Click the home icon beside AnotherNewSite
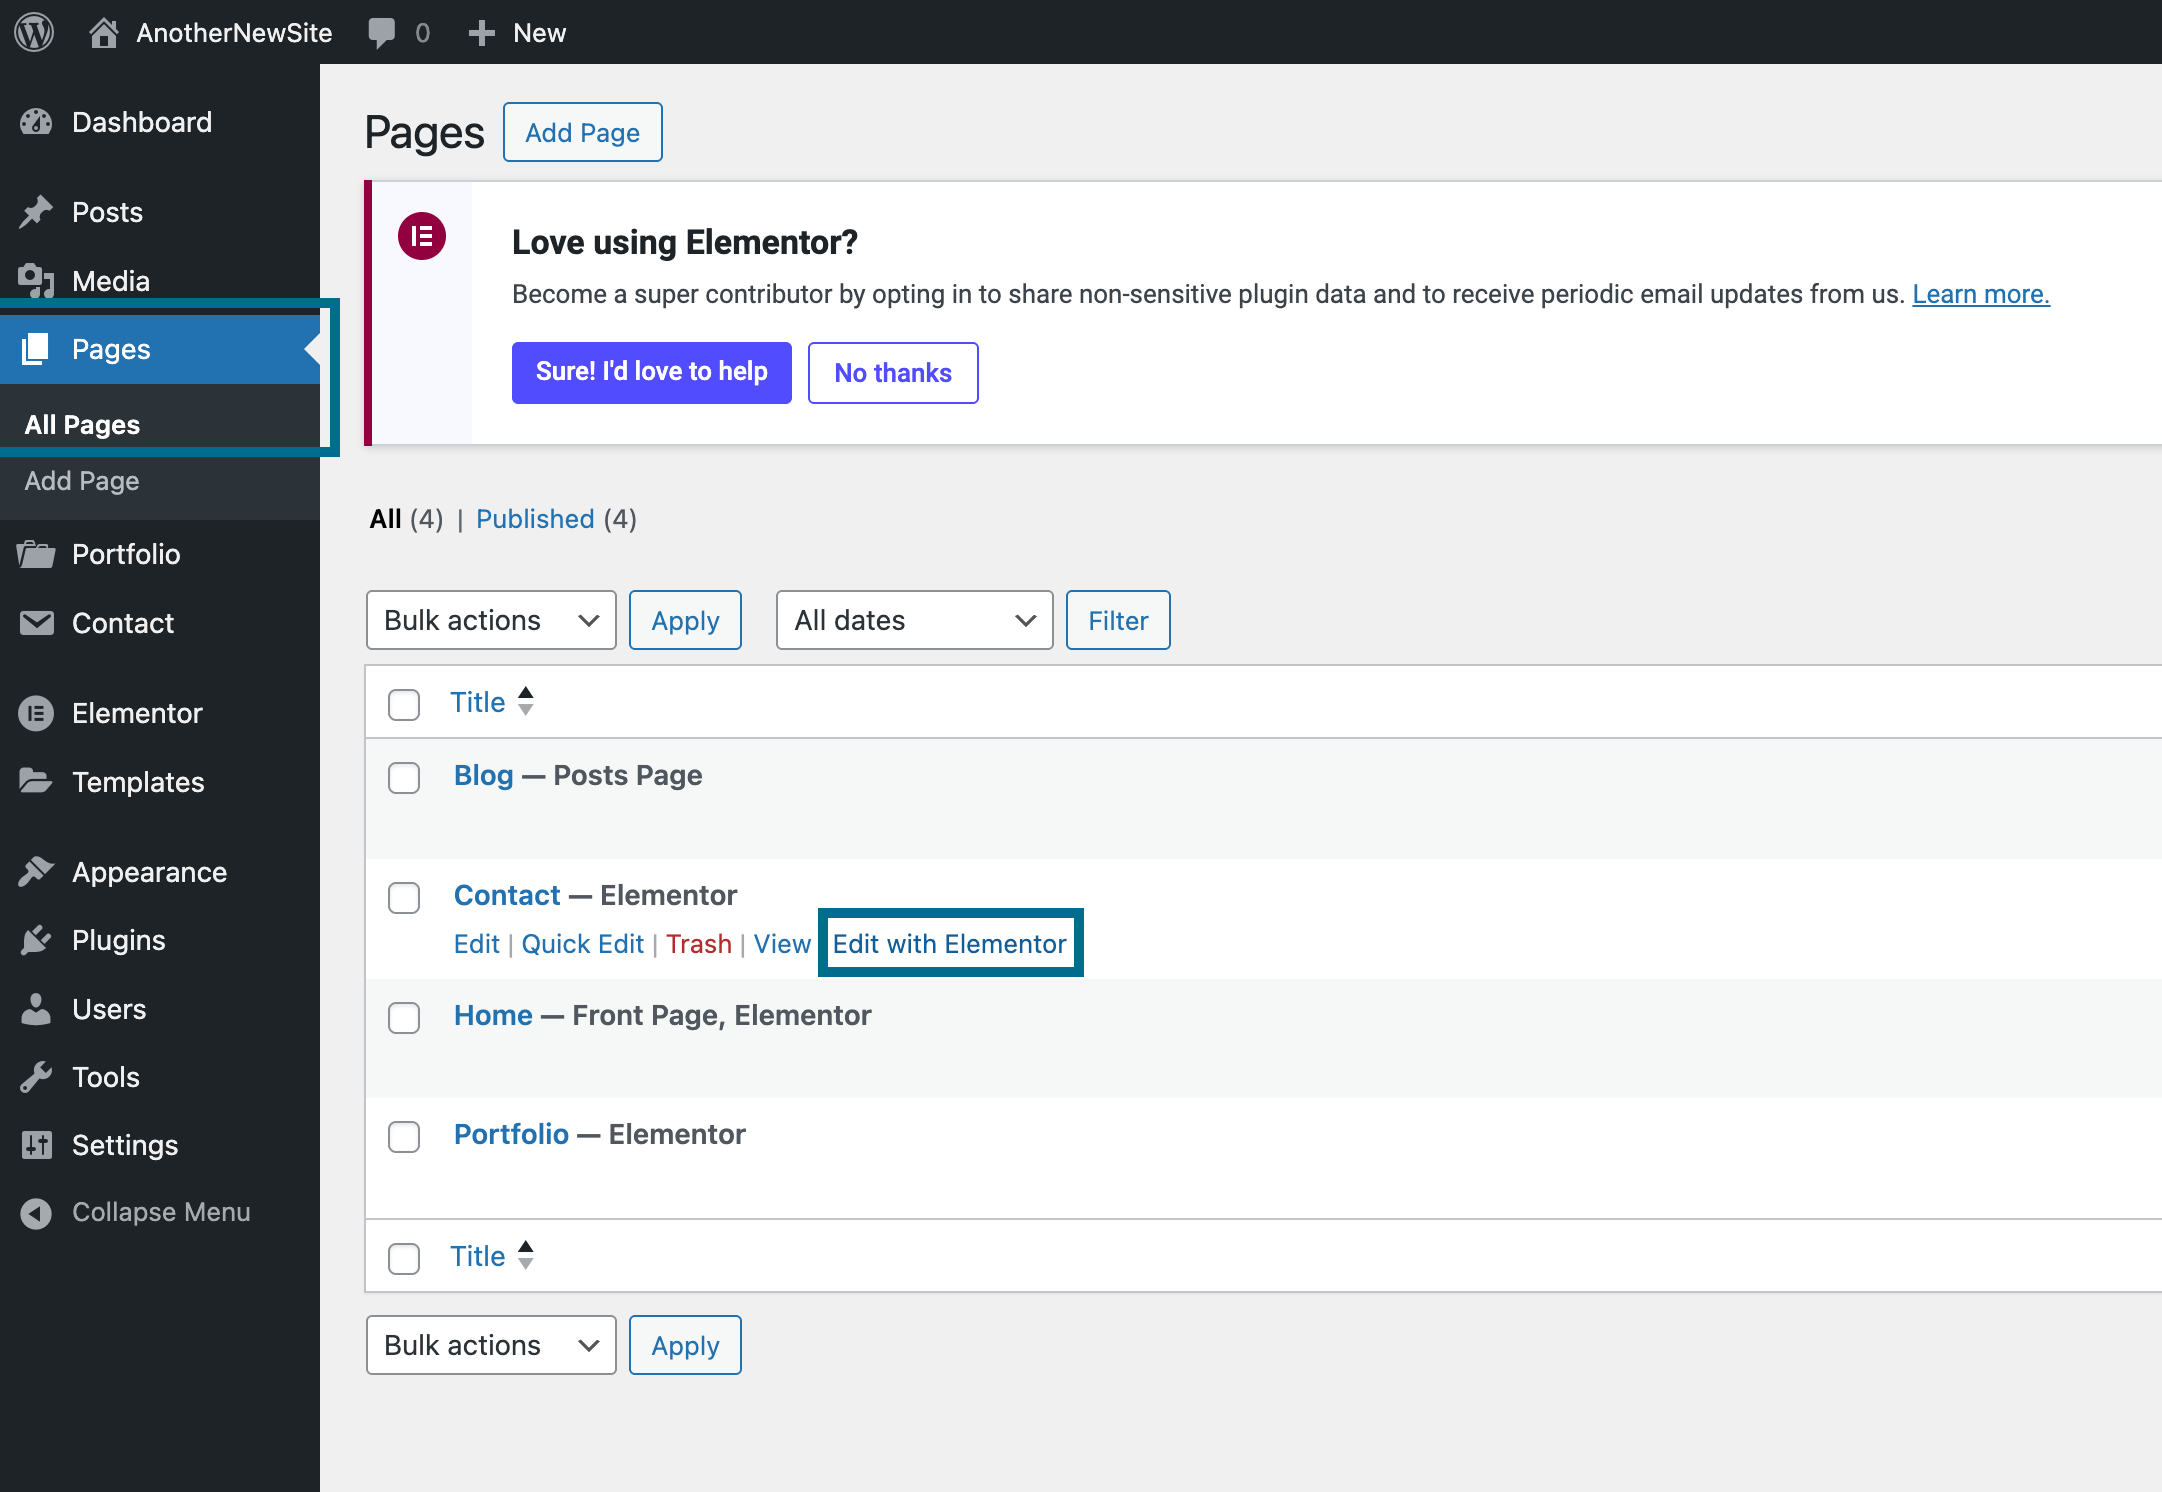This screenshot has width=2162, height=1492. [x=103, y=33]
